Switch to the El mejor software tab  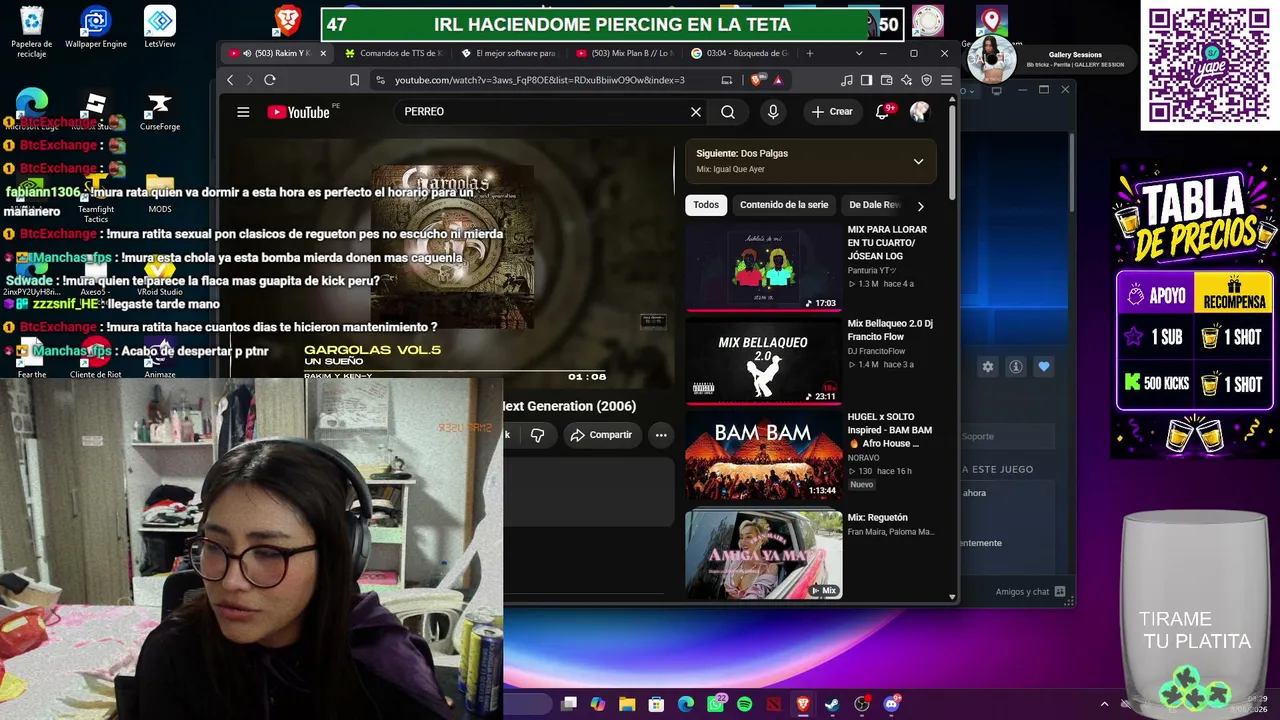510,53
